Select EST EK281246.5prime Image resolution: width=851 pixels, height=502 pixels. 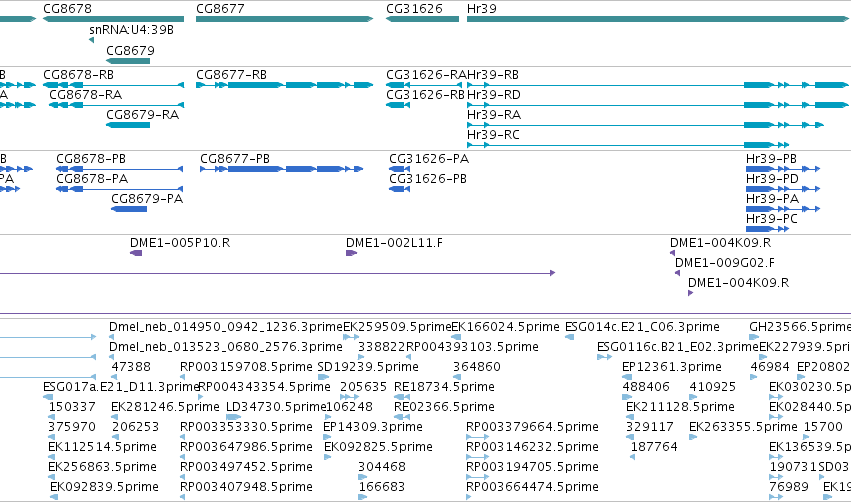(x=165, y=407)
